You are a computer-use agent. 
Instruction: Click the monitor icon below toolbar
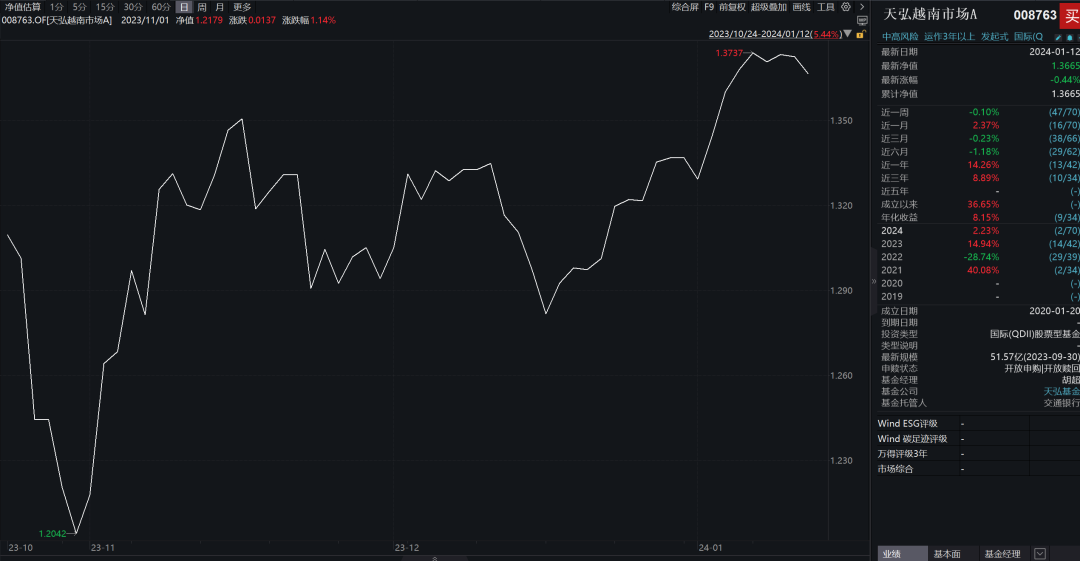[x=862, y=21]
